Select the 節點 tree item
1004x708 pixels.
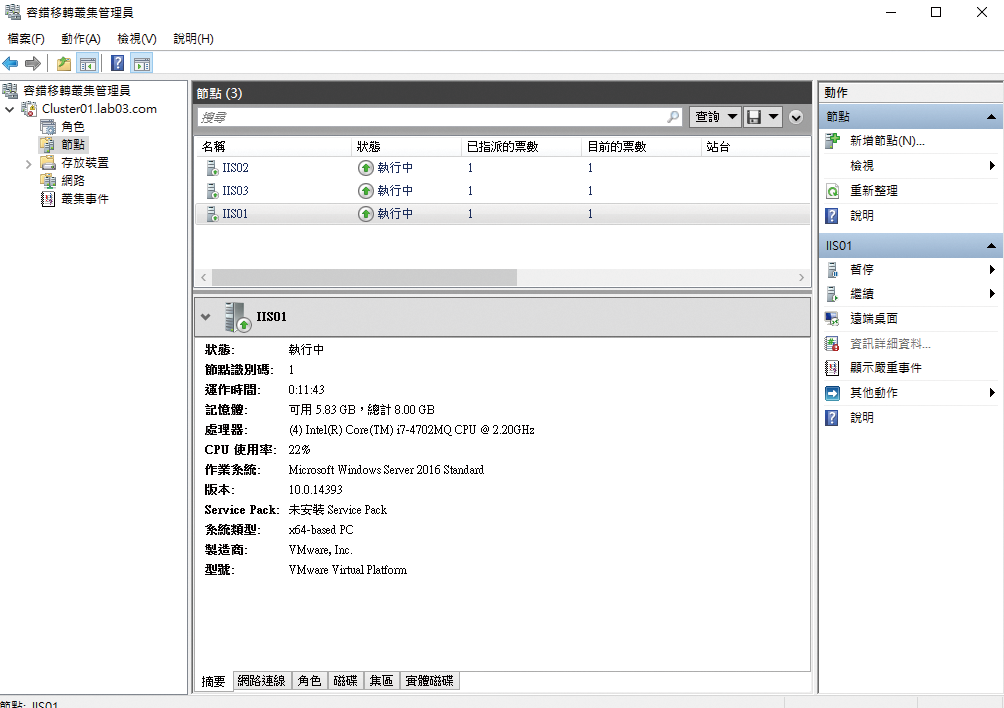coord(72,145)
